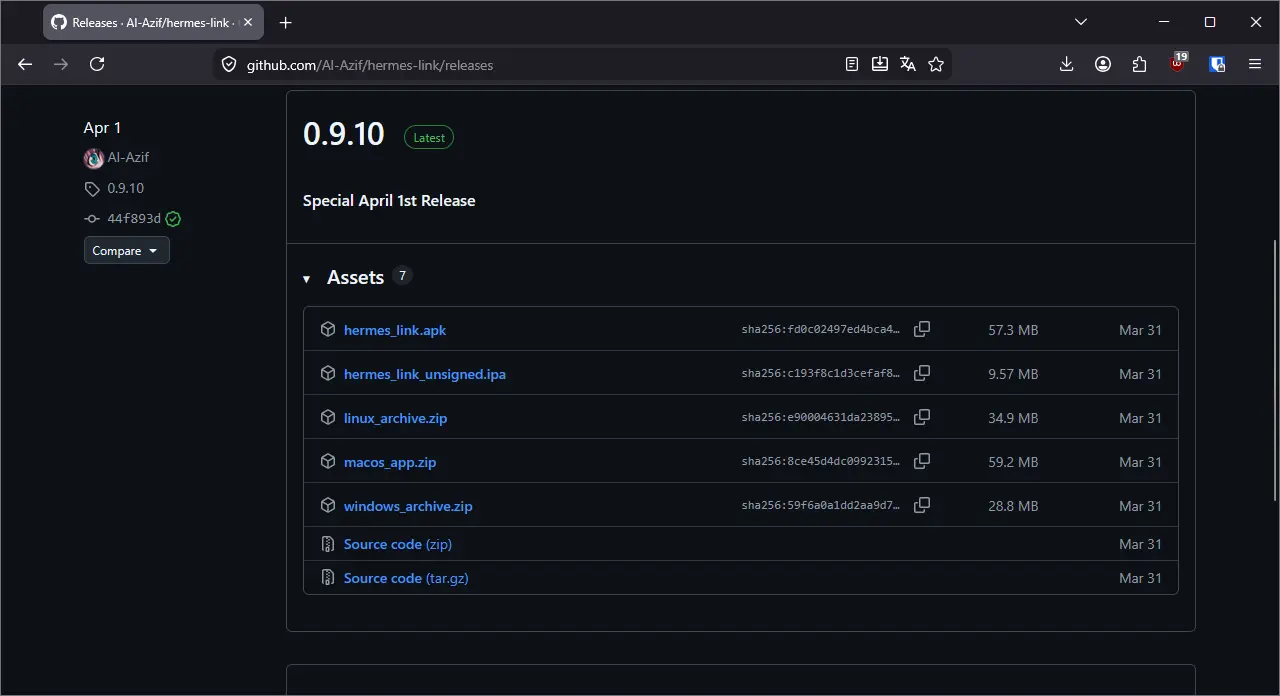
Task: Download Source code (tar.gz)
Action: coord(406,578)
